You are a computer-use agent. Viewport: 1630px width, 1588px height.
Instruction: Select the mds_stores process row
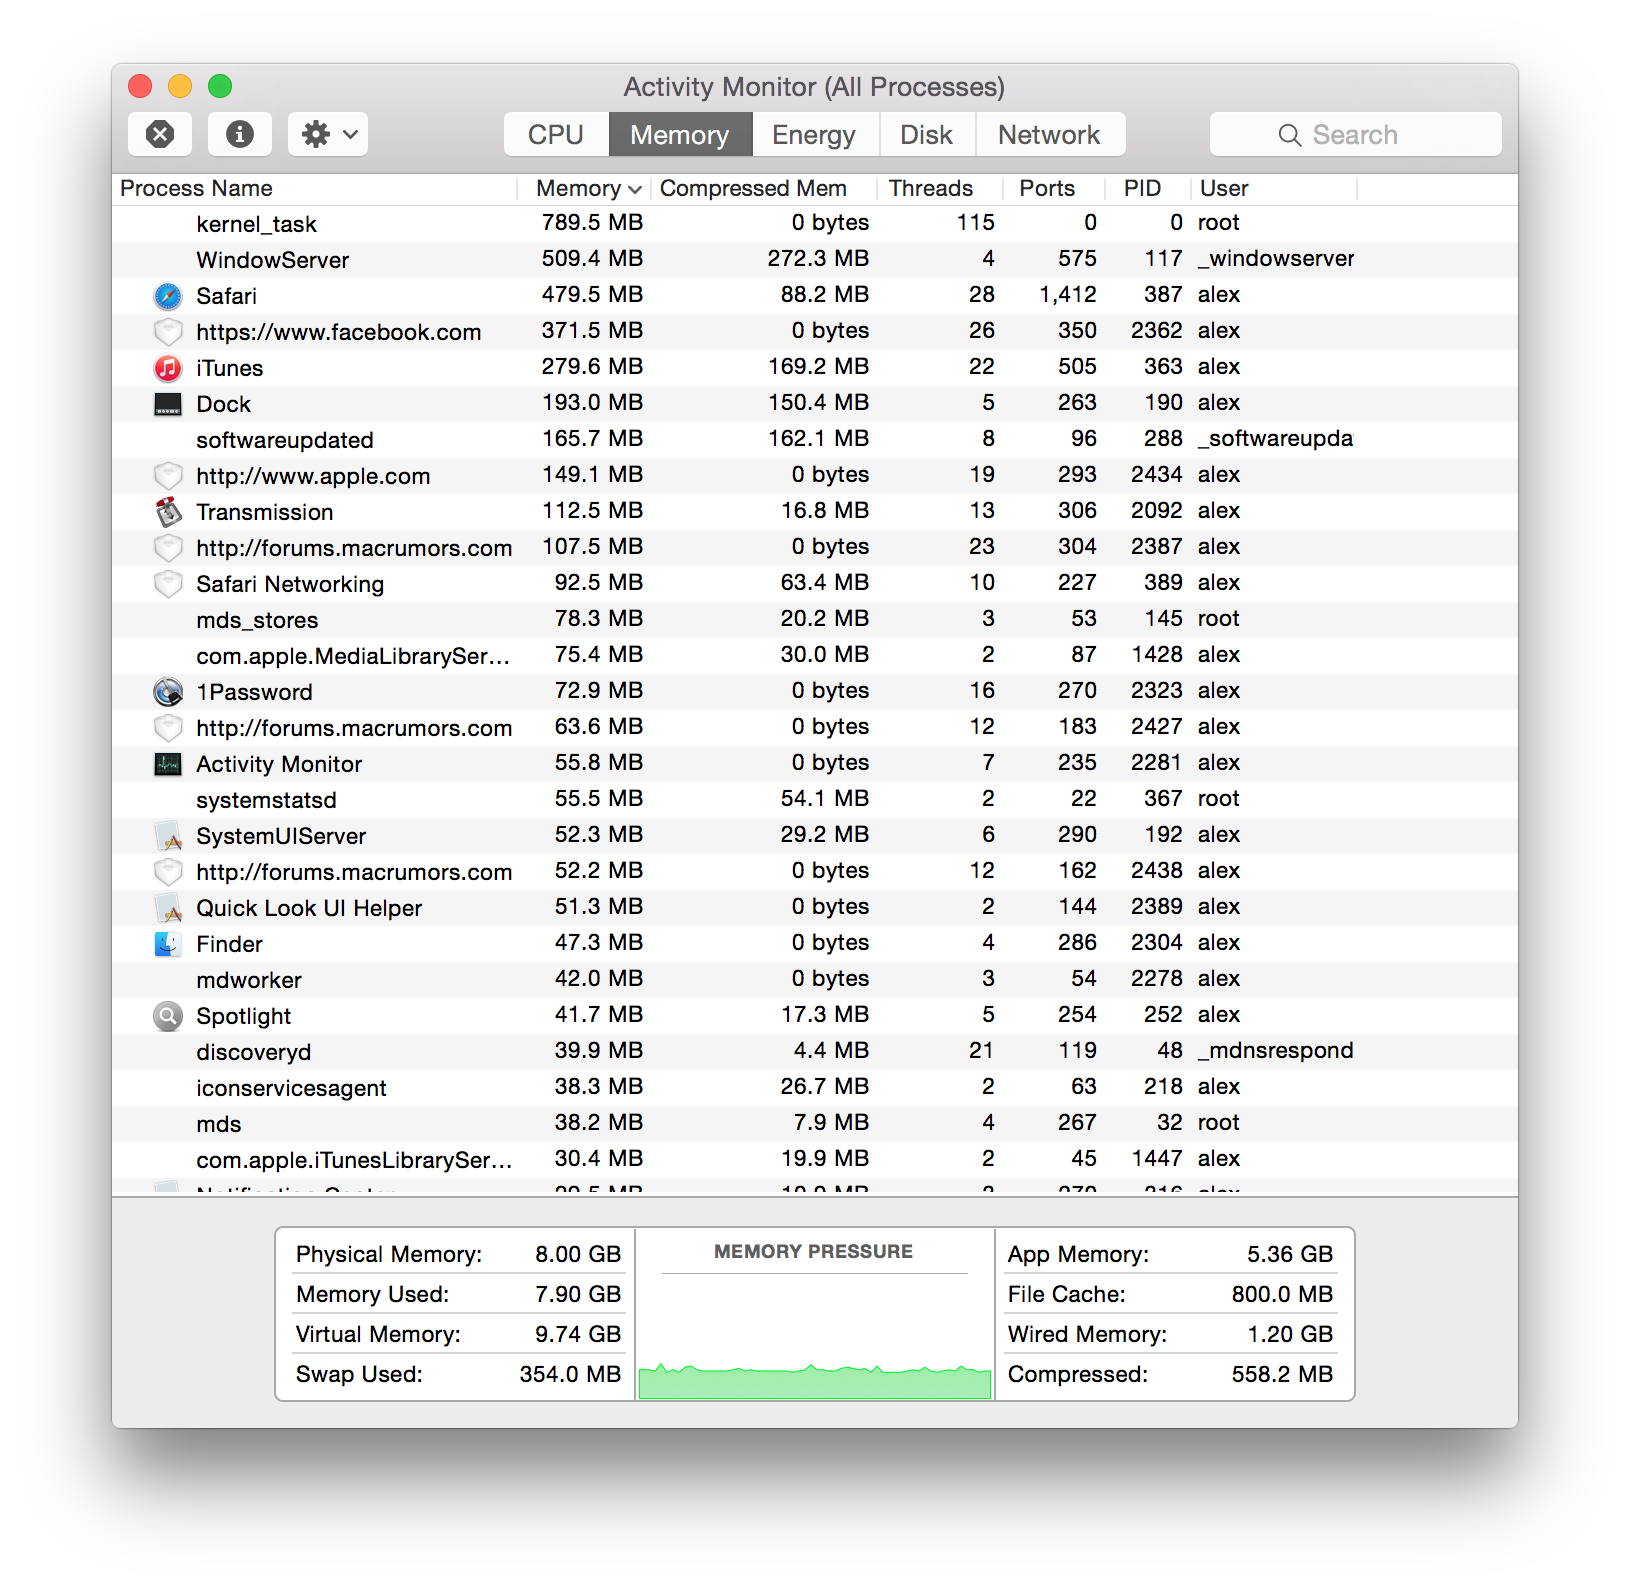tap(815, 620)
